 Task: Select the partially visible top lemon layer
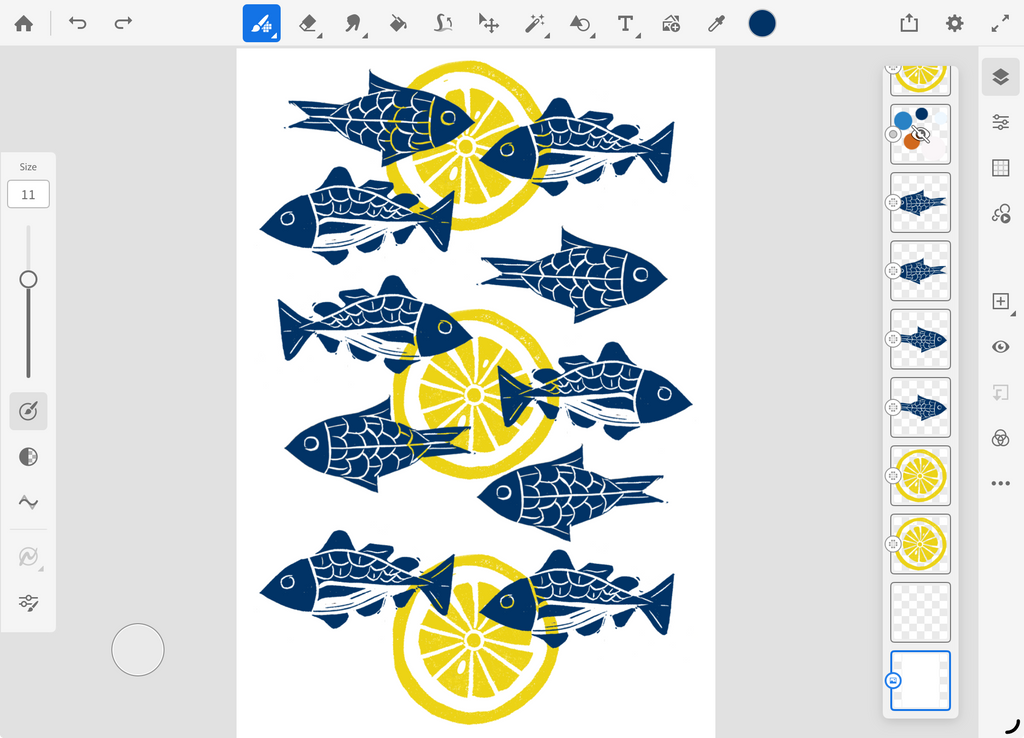(920, 80)
